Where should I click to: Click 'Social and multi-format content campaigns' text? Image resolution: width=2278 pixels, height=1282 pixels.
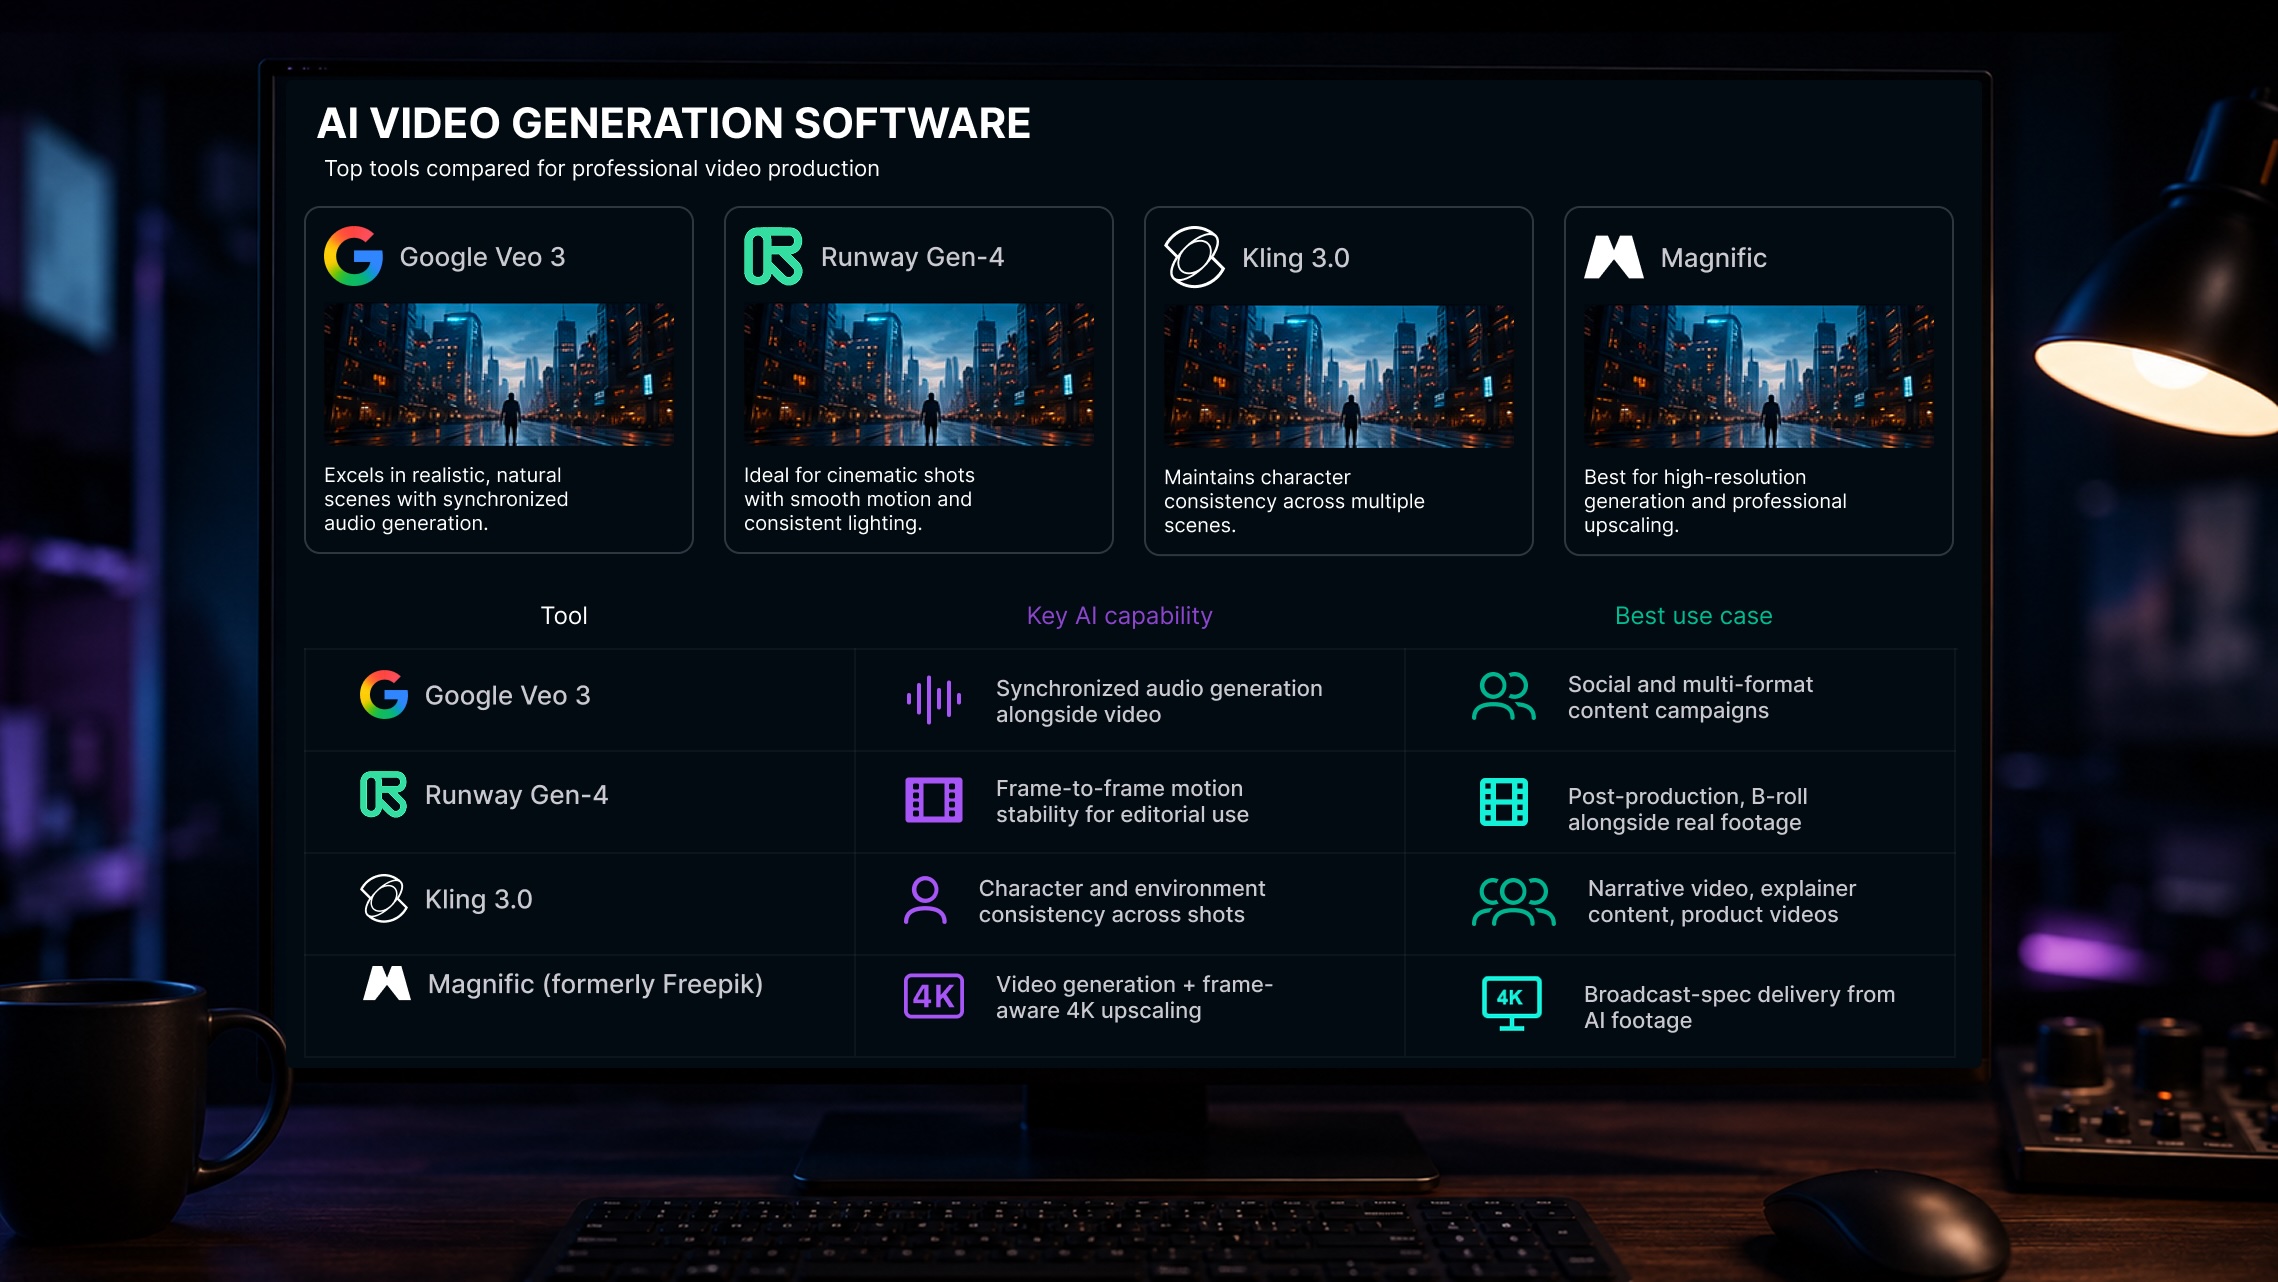pyautogui.click(x=1690, y=697)
